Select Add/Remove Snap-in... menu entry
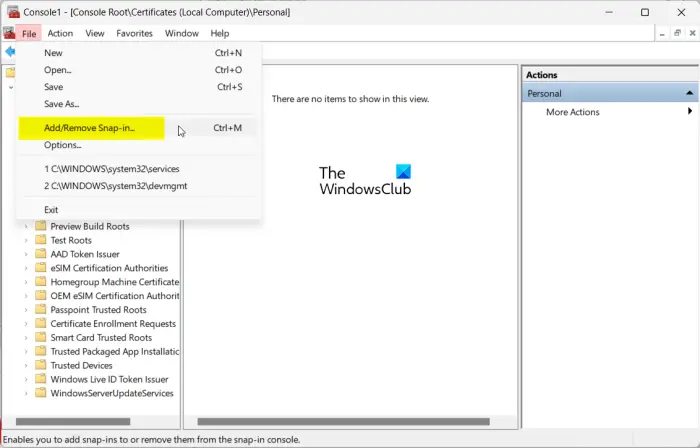Viewport: 700px width, 448px height. click(x=138, y=128)
